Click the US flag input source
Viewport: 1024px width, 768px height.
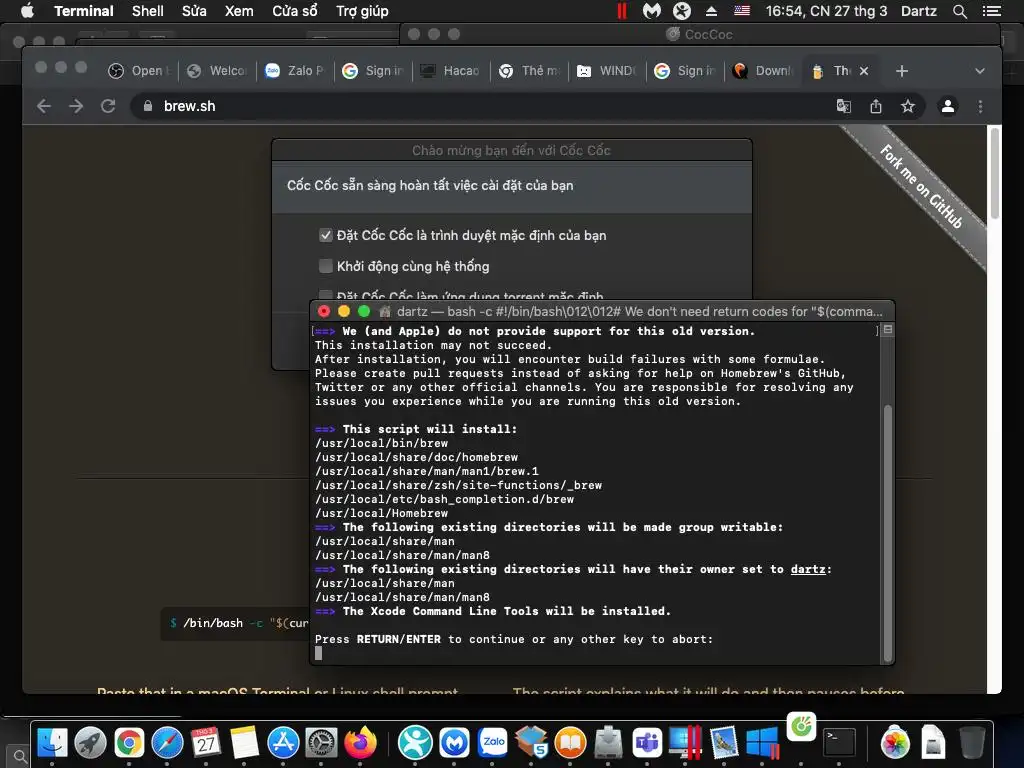(x=742, y=11)
